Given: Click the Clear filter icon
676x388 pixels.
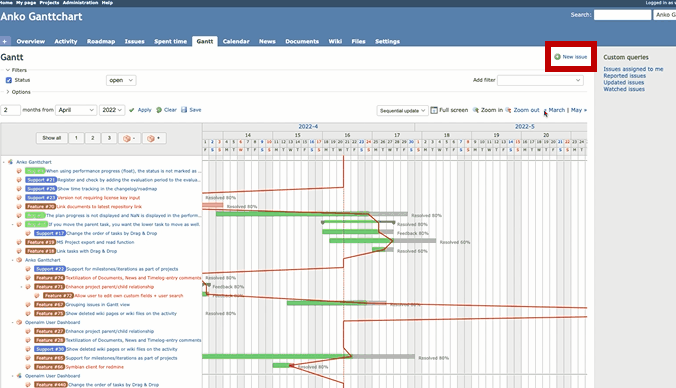Looking at the screenshot, I should pyautogui.click(x=159, y=110).
